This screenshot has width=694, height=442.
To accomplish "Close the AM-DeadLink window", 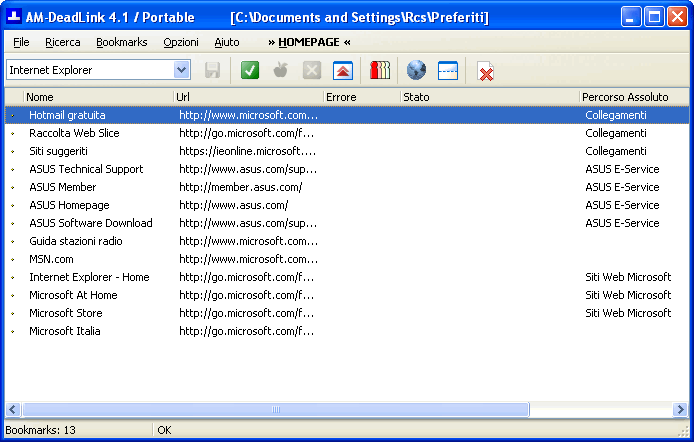I will (678, 17).
